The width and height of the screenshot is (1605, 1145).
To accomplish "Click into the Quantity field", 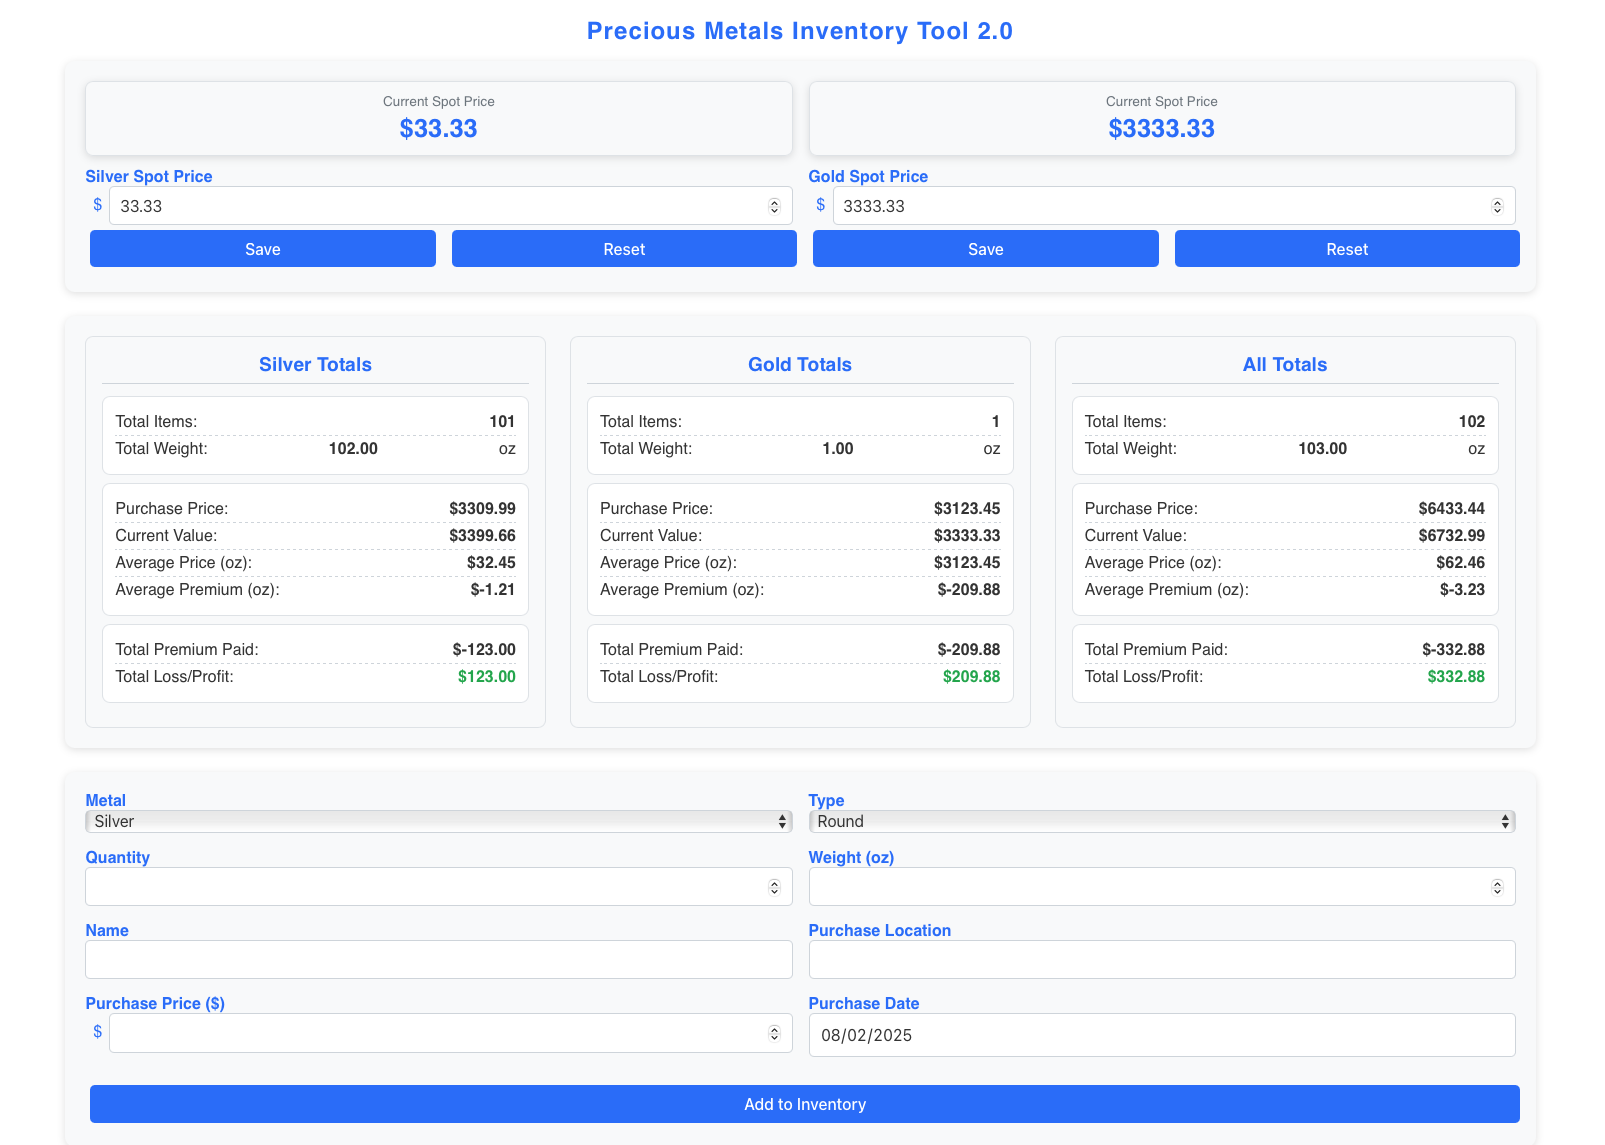I will (439, 887).
